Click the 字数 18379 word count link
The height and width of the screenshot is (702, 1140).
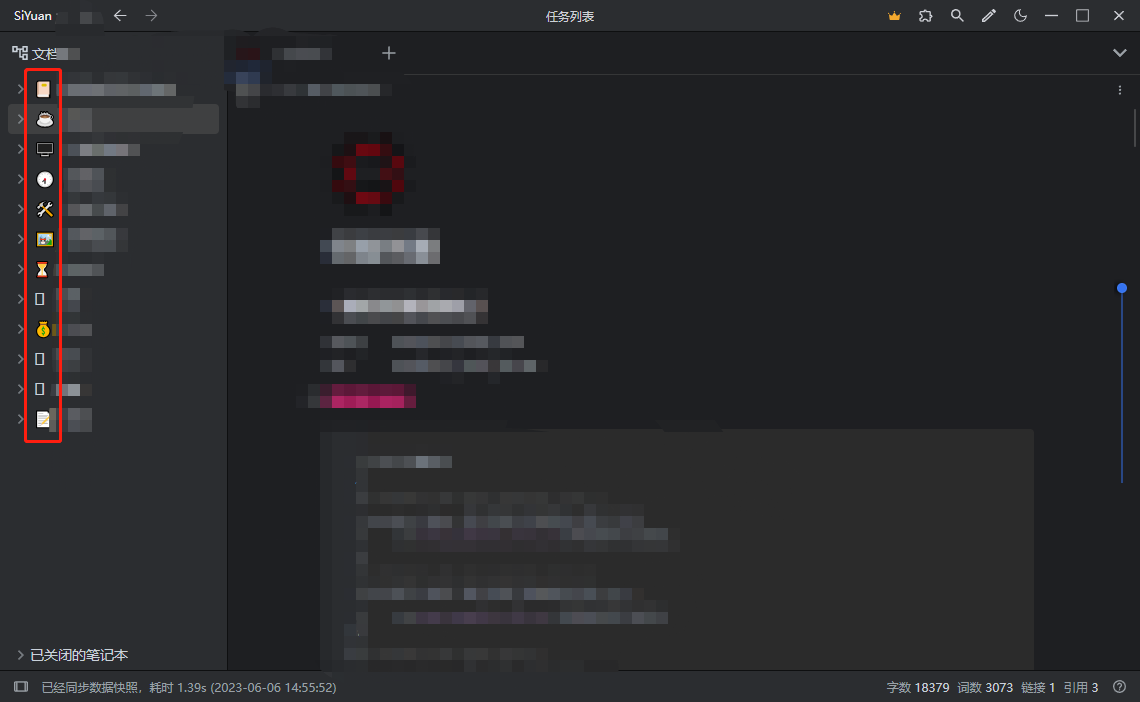point(917,687)
